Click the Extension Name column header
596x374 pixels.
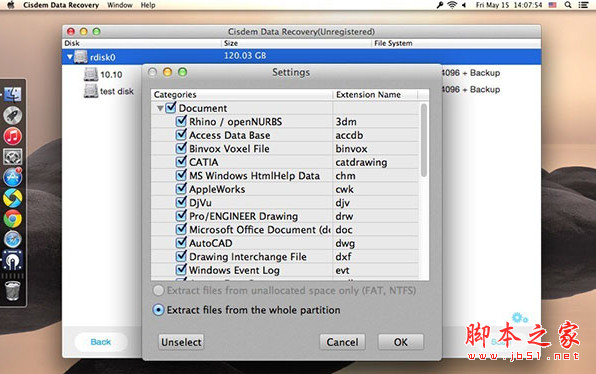point(375,94)
